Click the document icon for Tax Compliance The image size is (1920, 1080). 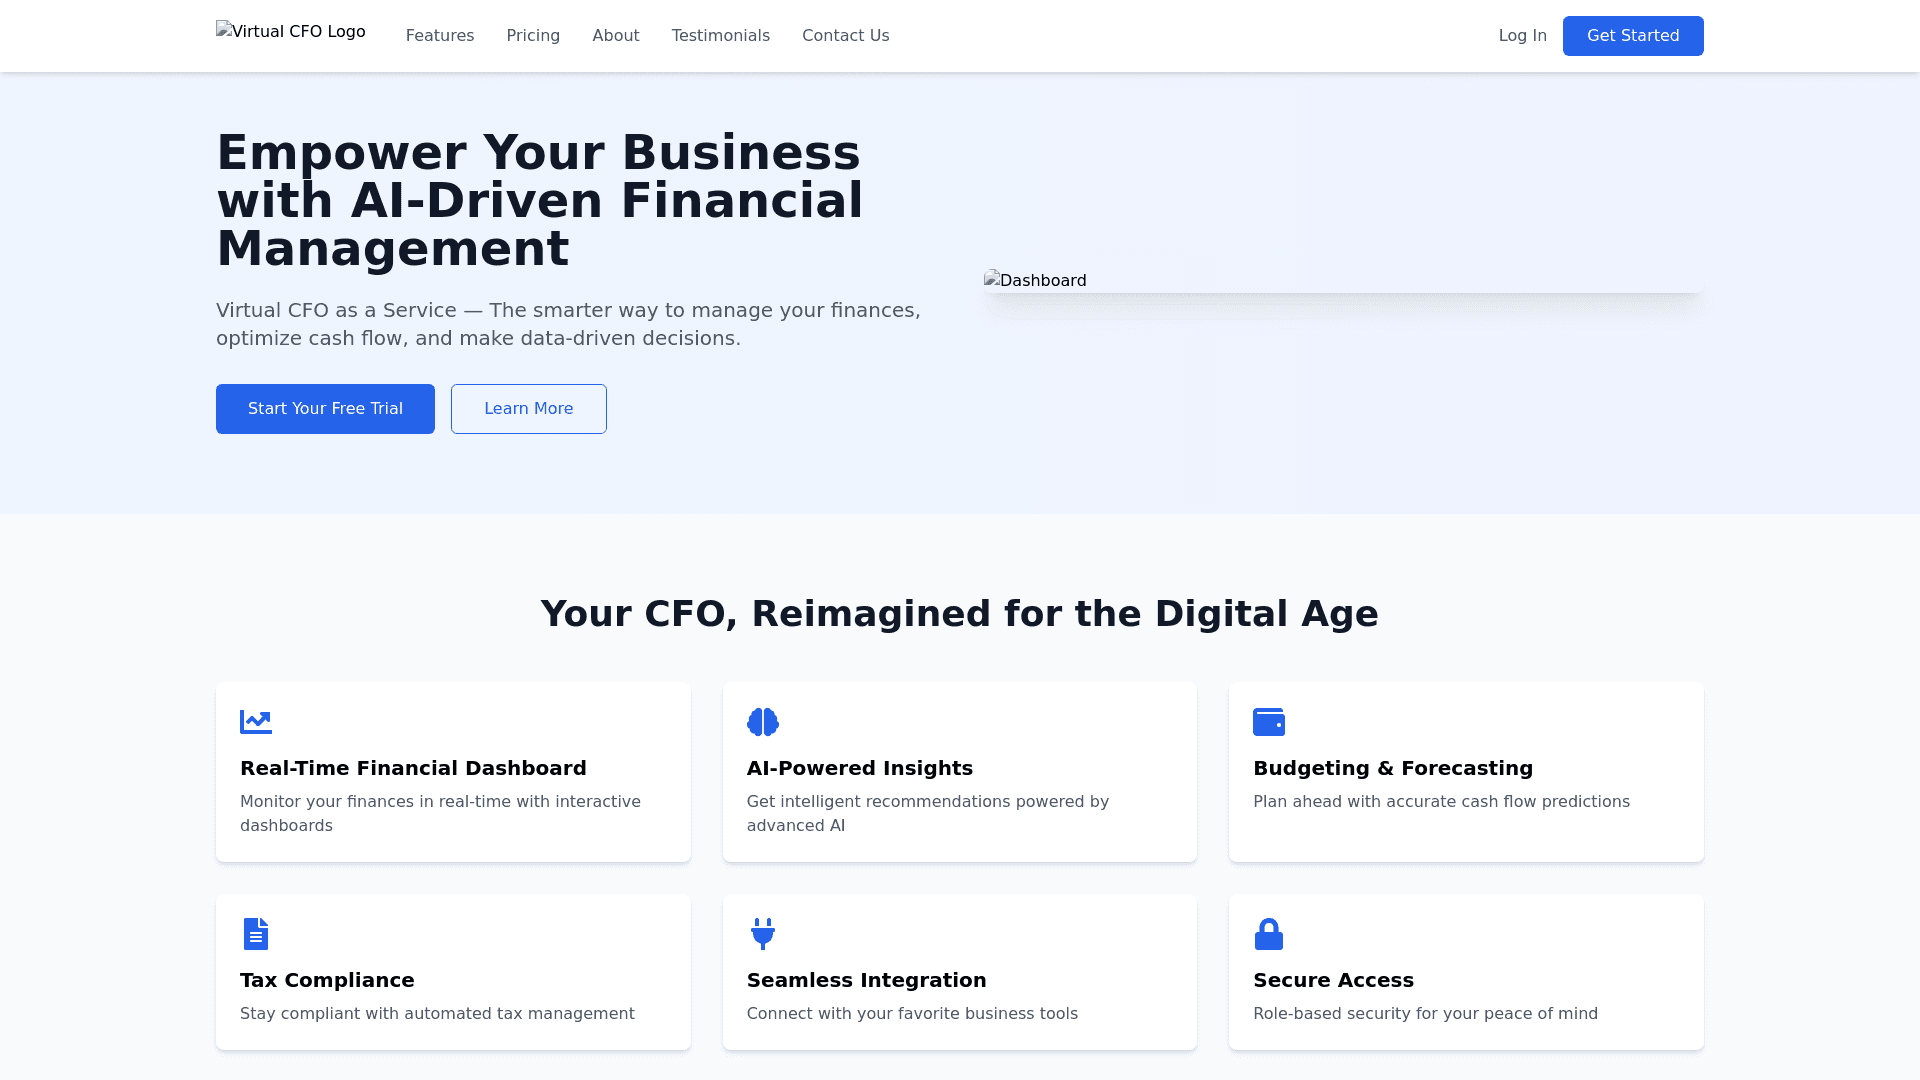pyautogui.click(x=256, y=934)
